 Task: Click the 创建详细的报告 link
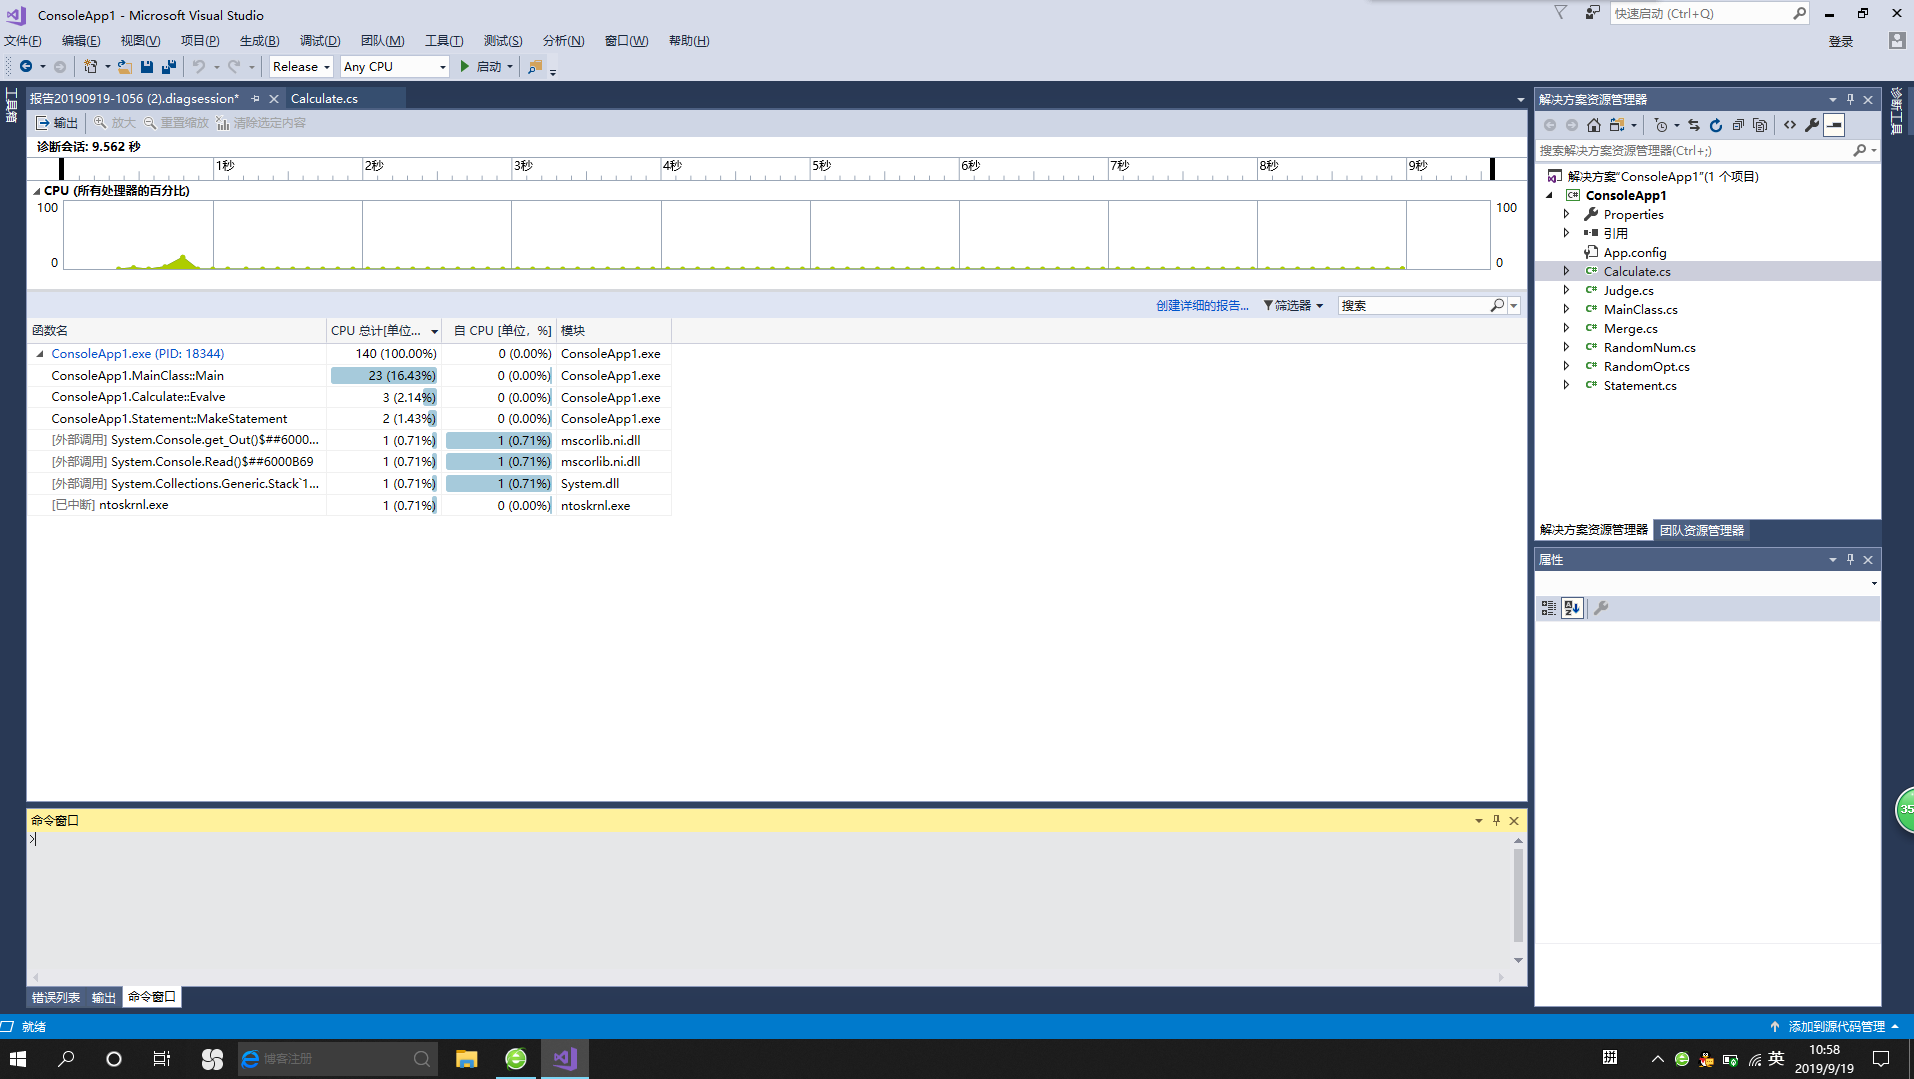[1202, 305]
